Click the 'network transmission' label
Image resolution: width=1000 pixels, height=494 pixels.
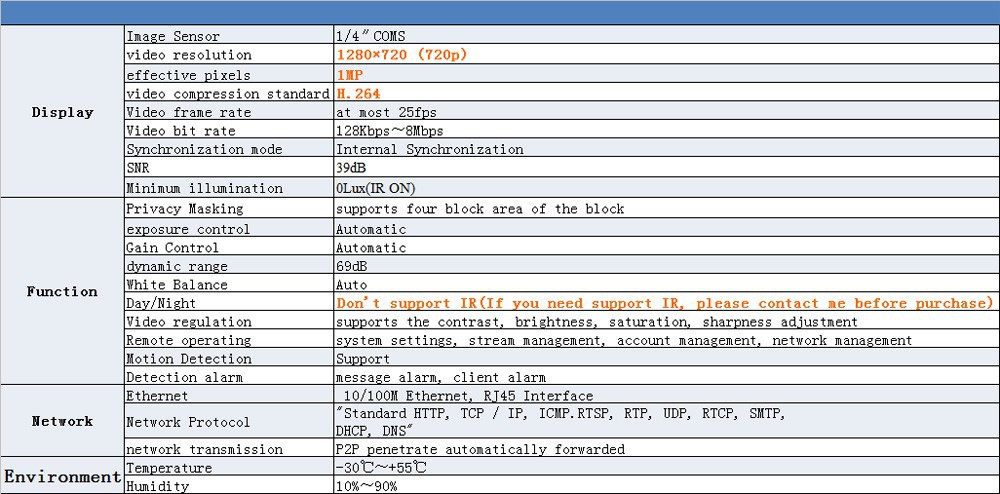(x=204, y=449)
